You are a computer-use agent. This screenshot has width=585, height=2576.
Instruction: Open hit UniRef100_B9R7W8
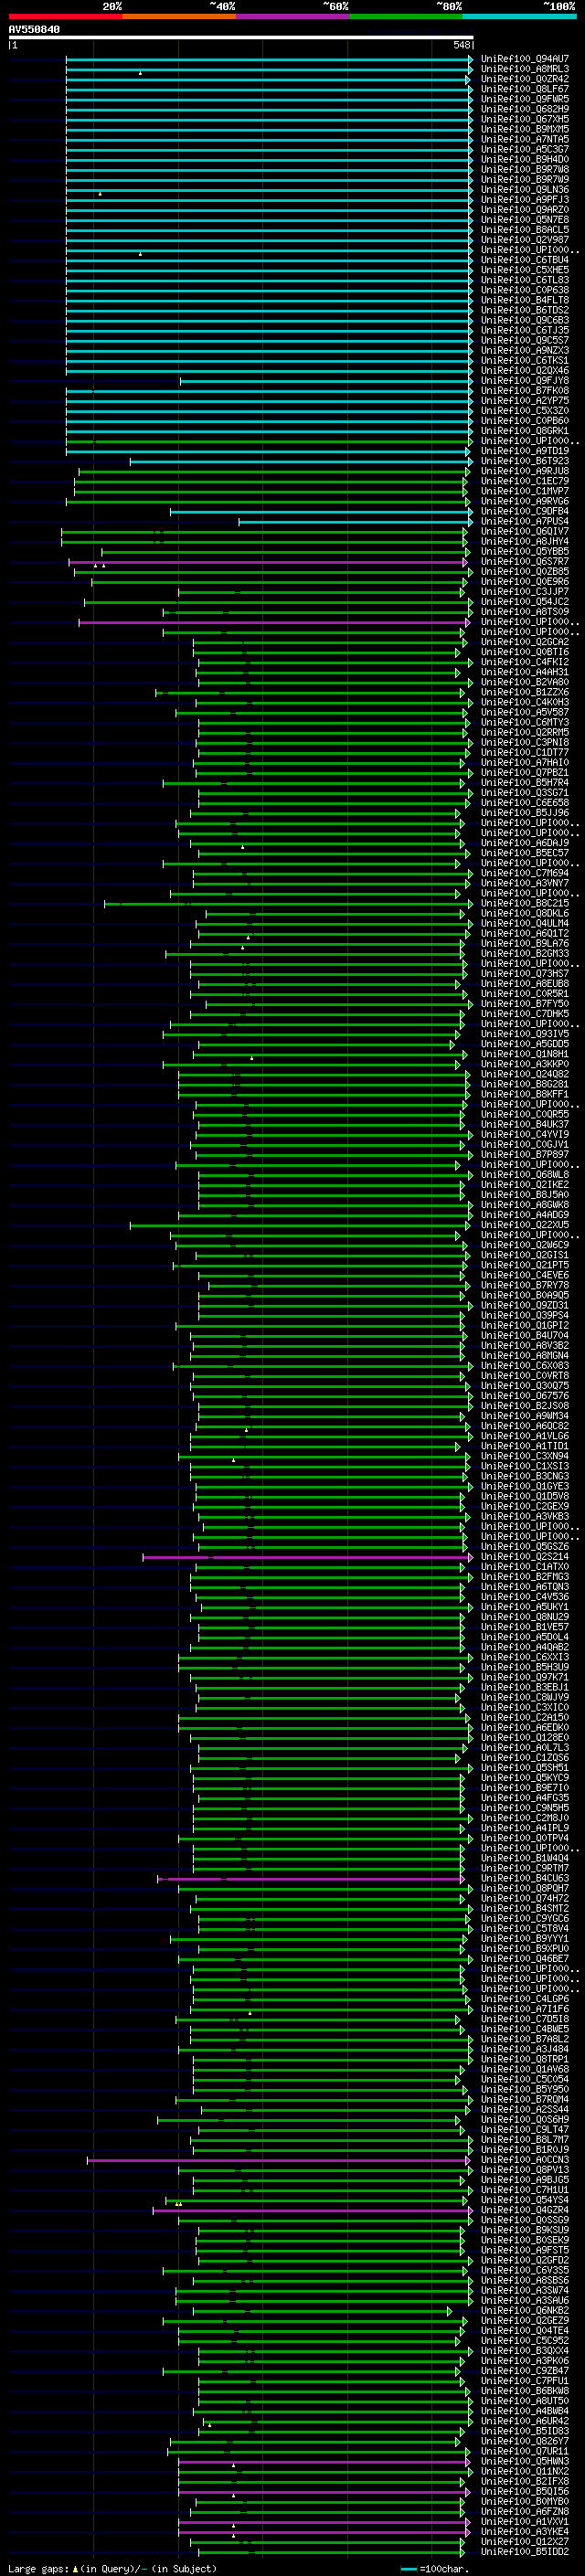tap(525, 169)
